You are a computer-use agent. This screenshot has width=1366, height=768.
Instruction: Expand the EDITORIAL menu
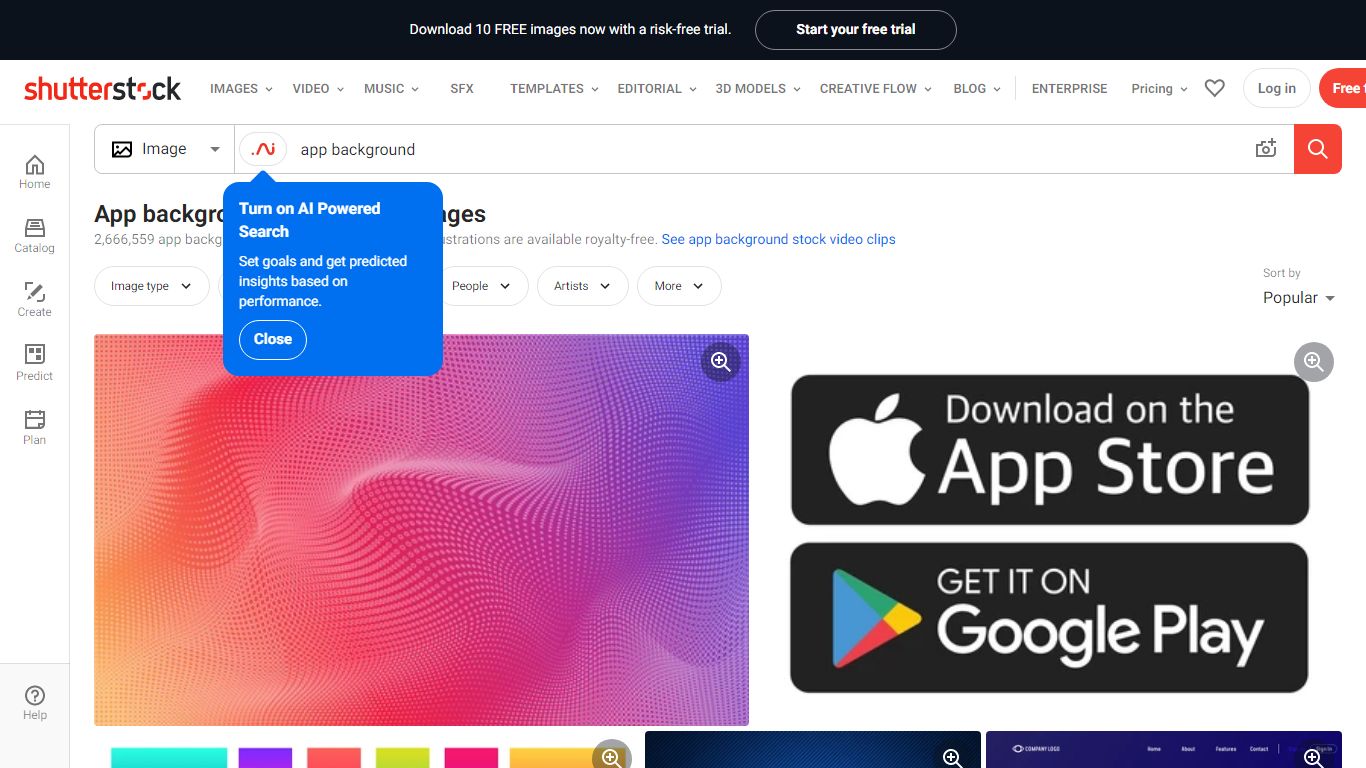tap(656, 88)
